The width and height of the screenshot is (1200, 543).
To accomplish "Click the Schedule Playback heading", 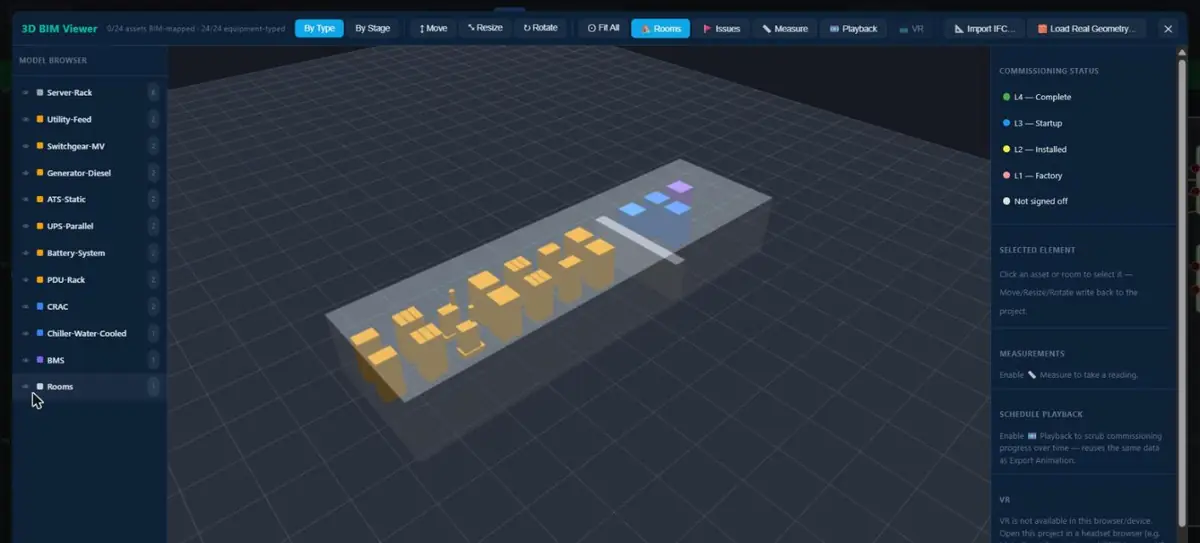I will 1041,413.
